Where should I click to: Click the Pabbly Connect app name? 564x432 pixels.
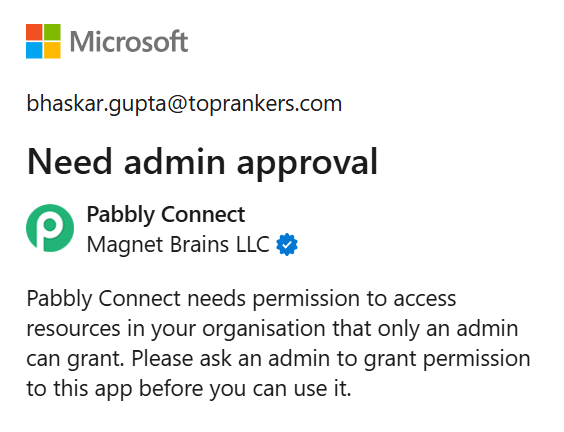166,215
